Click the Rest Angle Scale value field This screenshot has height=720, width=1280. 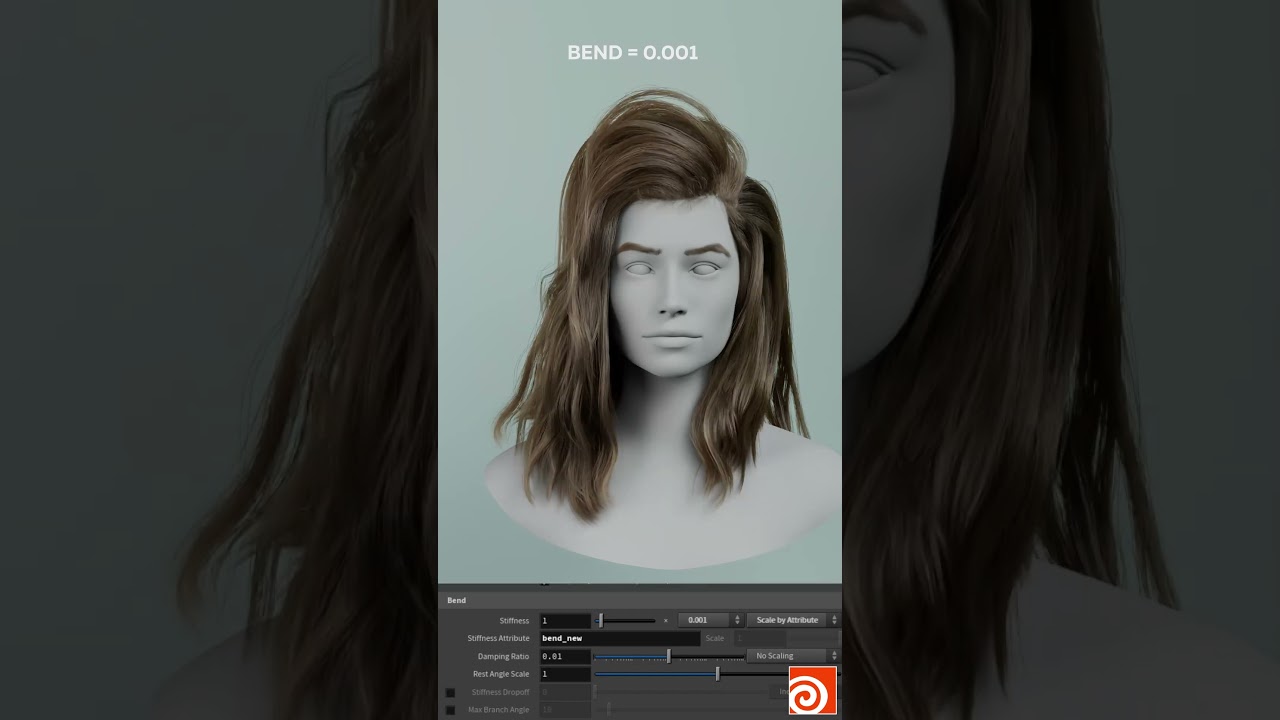pyautogui.click(x=565, y=674)
